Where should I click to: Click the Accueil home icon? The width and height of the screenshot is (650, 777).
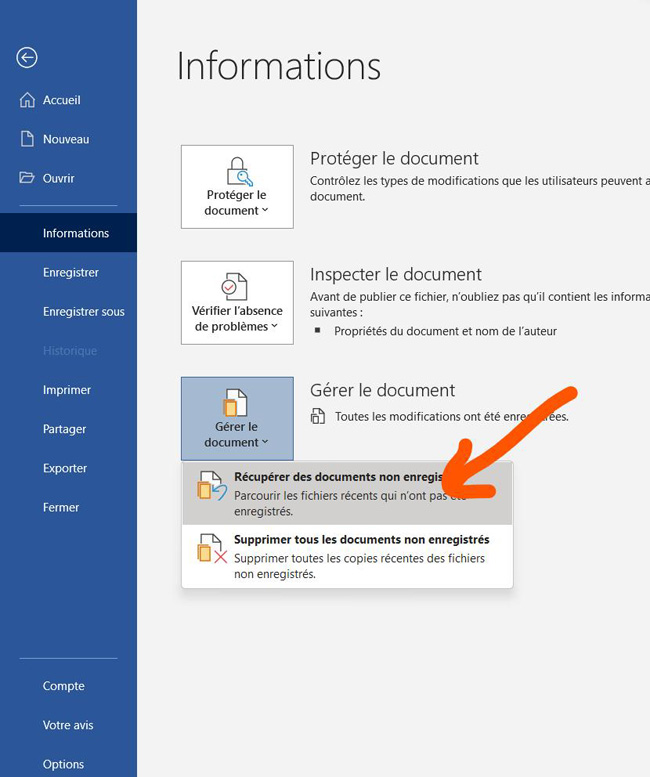click(27, 100)
